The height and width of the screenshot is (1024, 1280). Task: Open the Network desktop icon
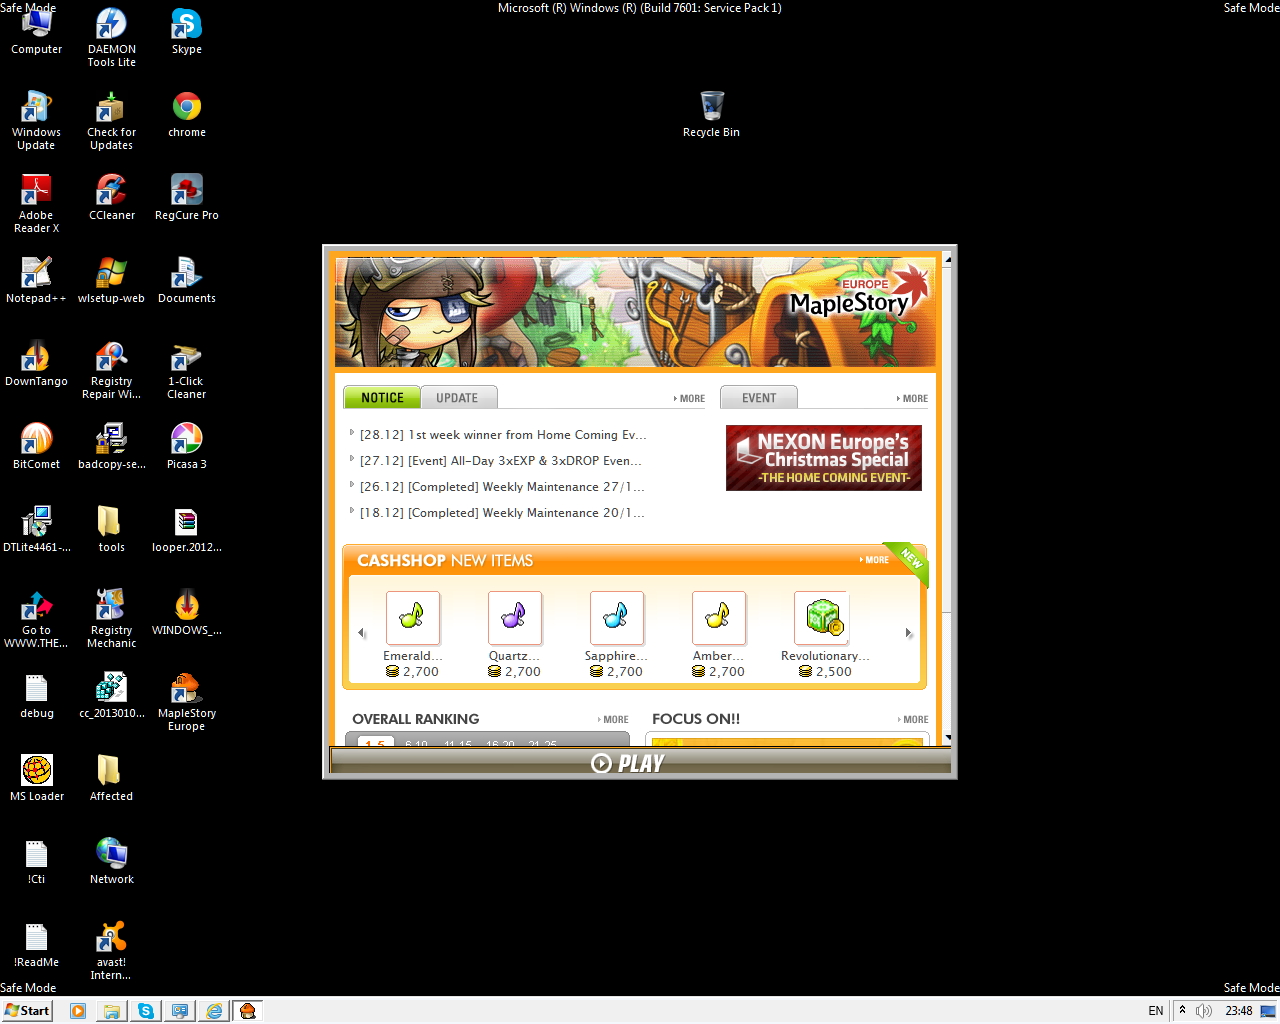click(111, 862)
